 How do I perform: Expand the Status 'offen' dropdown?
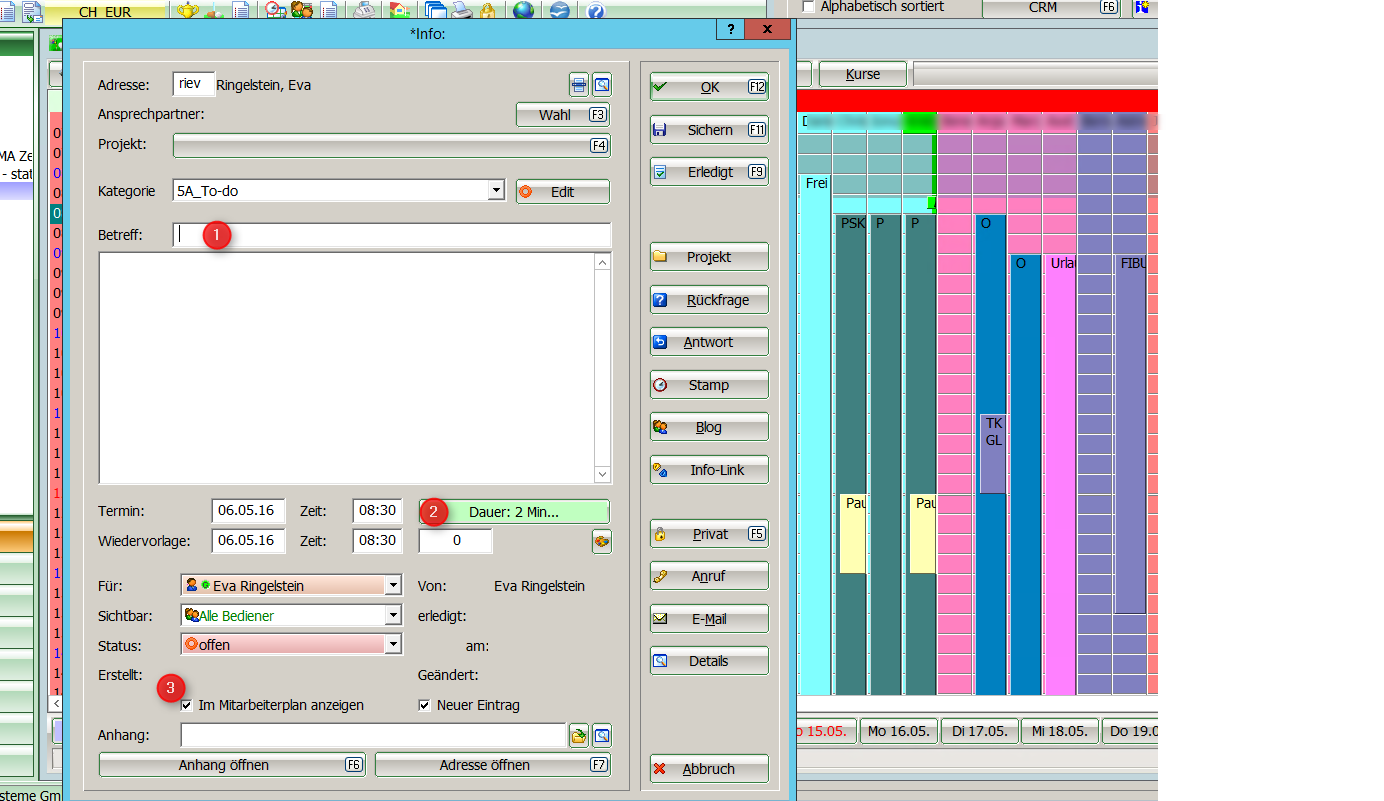pos(393,645)
